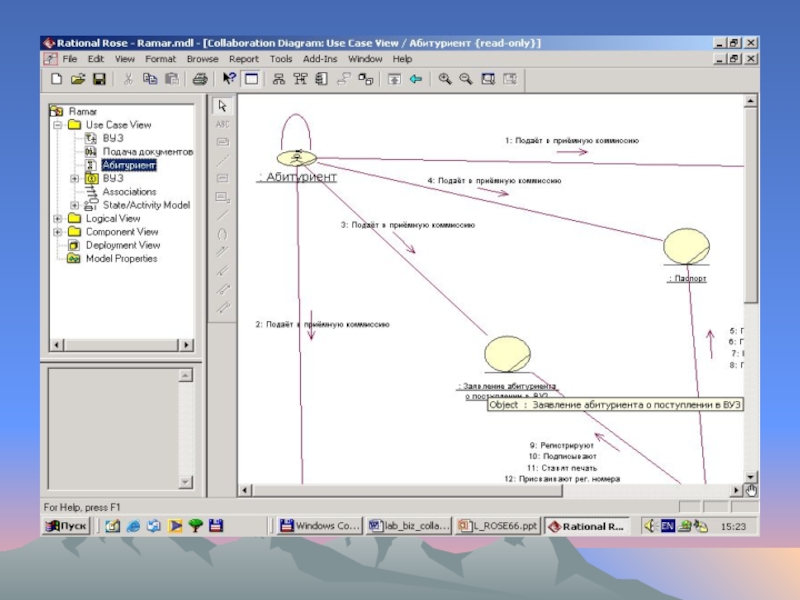Select Подача документов diagram in tree

click(x=147, y=152)
